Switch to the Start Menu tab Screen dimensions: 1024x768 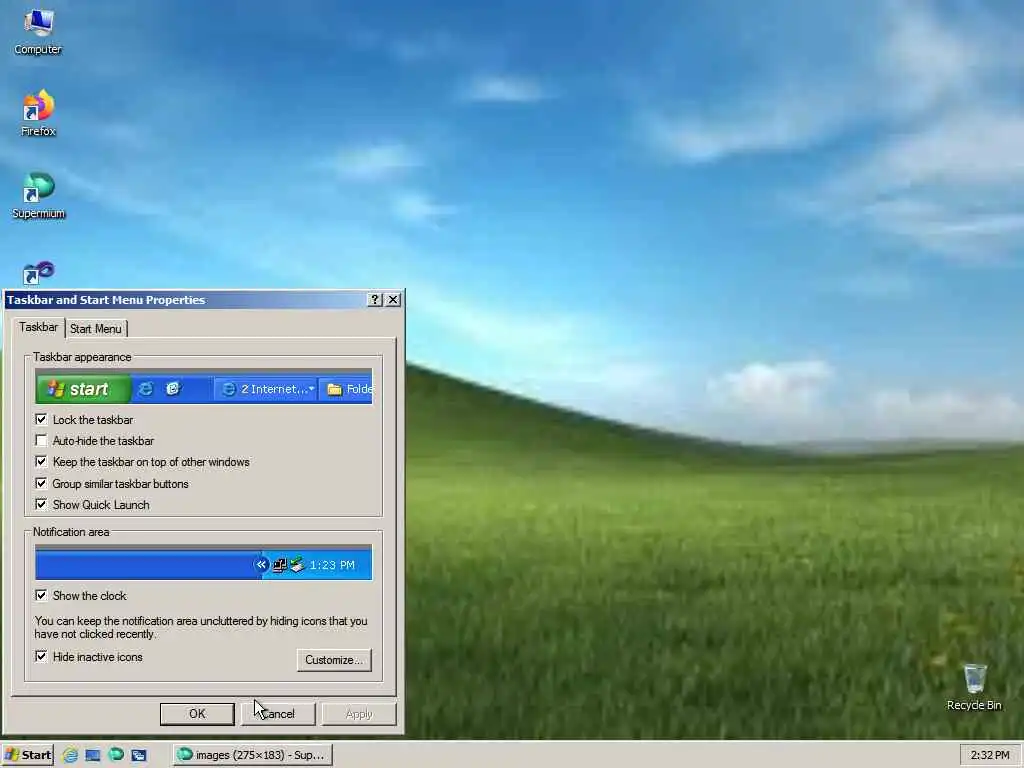95,328
